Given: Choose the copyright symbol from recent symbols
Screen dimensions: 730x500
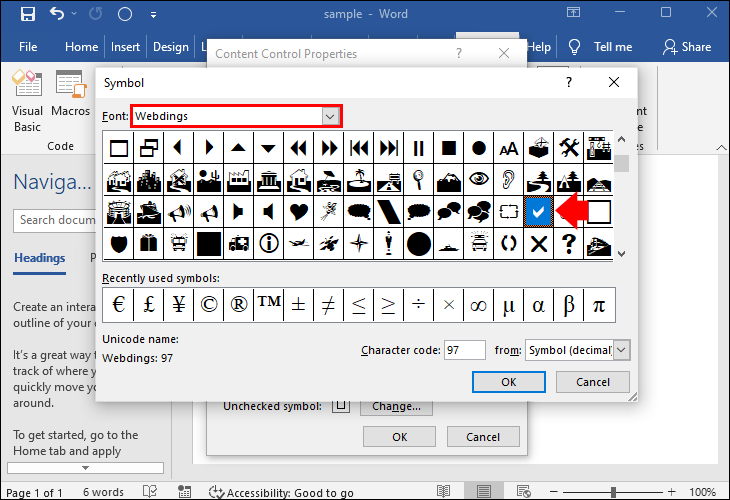Looking at the screenshot, I should (208, 306).
